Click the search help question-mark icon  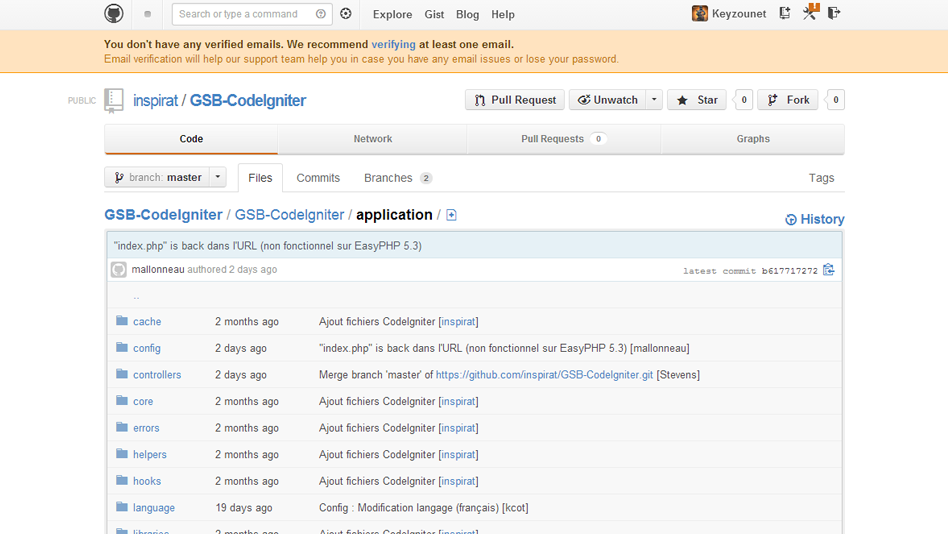(320, 14)
